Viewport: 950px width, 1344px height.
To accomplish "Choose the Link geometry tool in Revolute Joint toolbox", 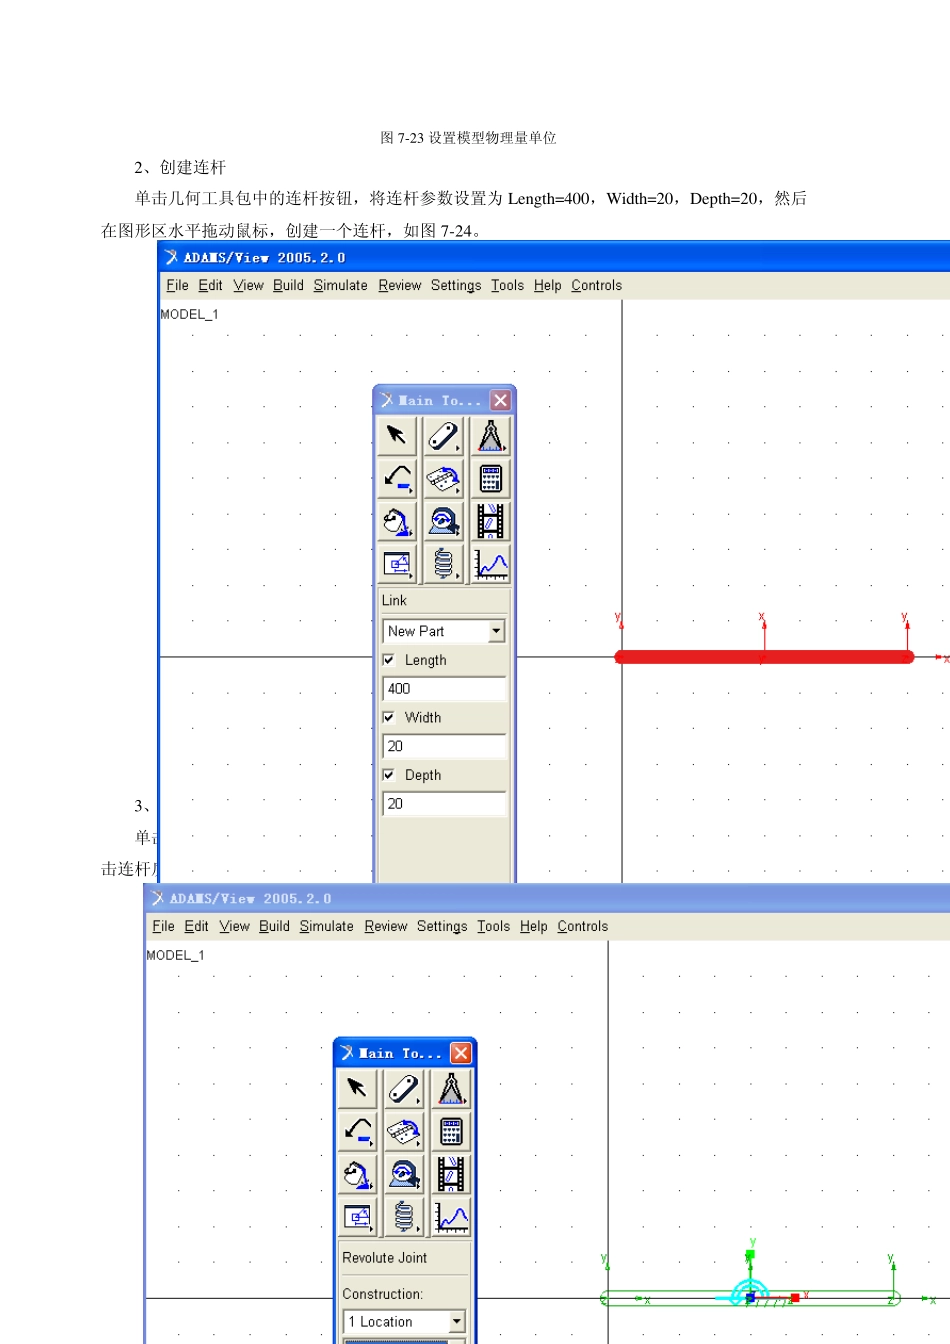I will tap(404, 1089).
